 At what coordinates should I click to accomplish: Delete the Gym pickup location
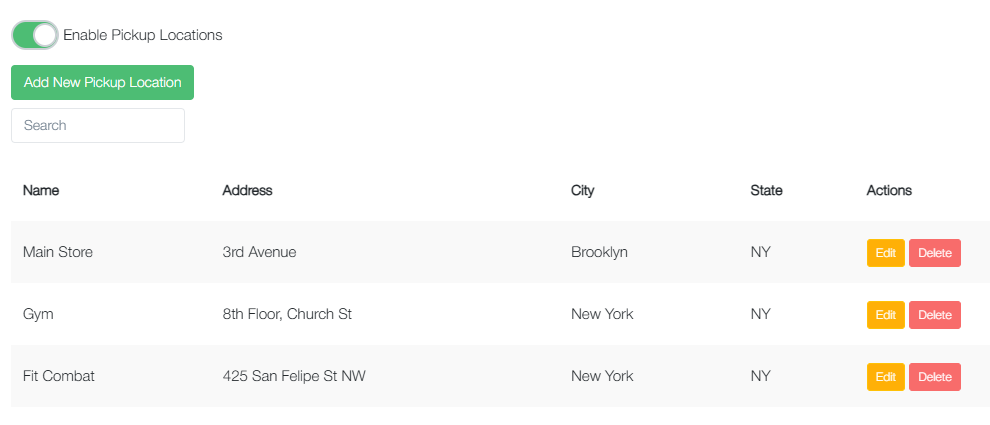coord(934,315)
